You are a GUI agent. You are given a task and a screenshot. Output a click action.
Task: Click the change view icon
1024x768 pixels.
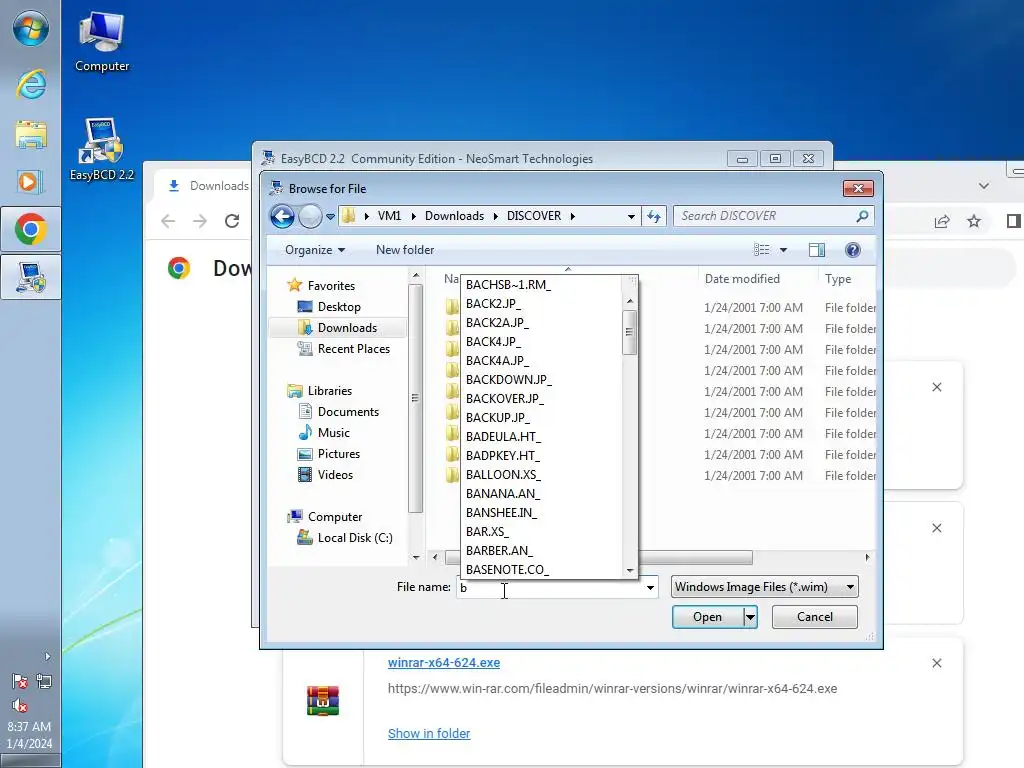click(x=761, y=250)
